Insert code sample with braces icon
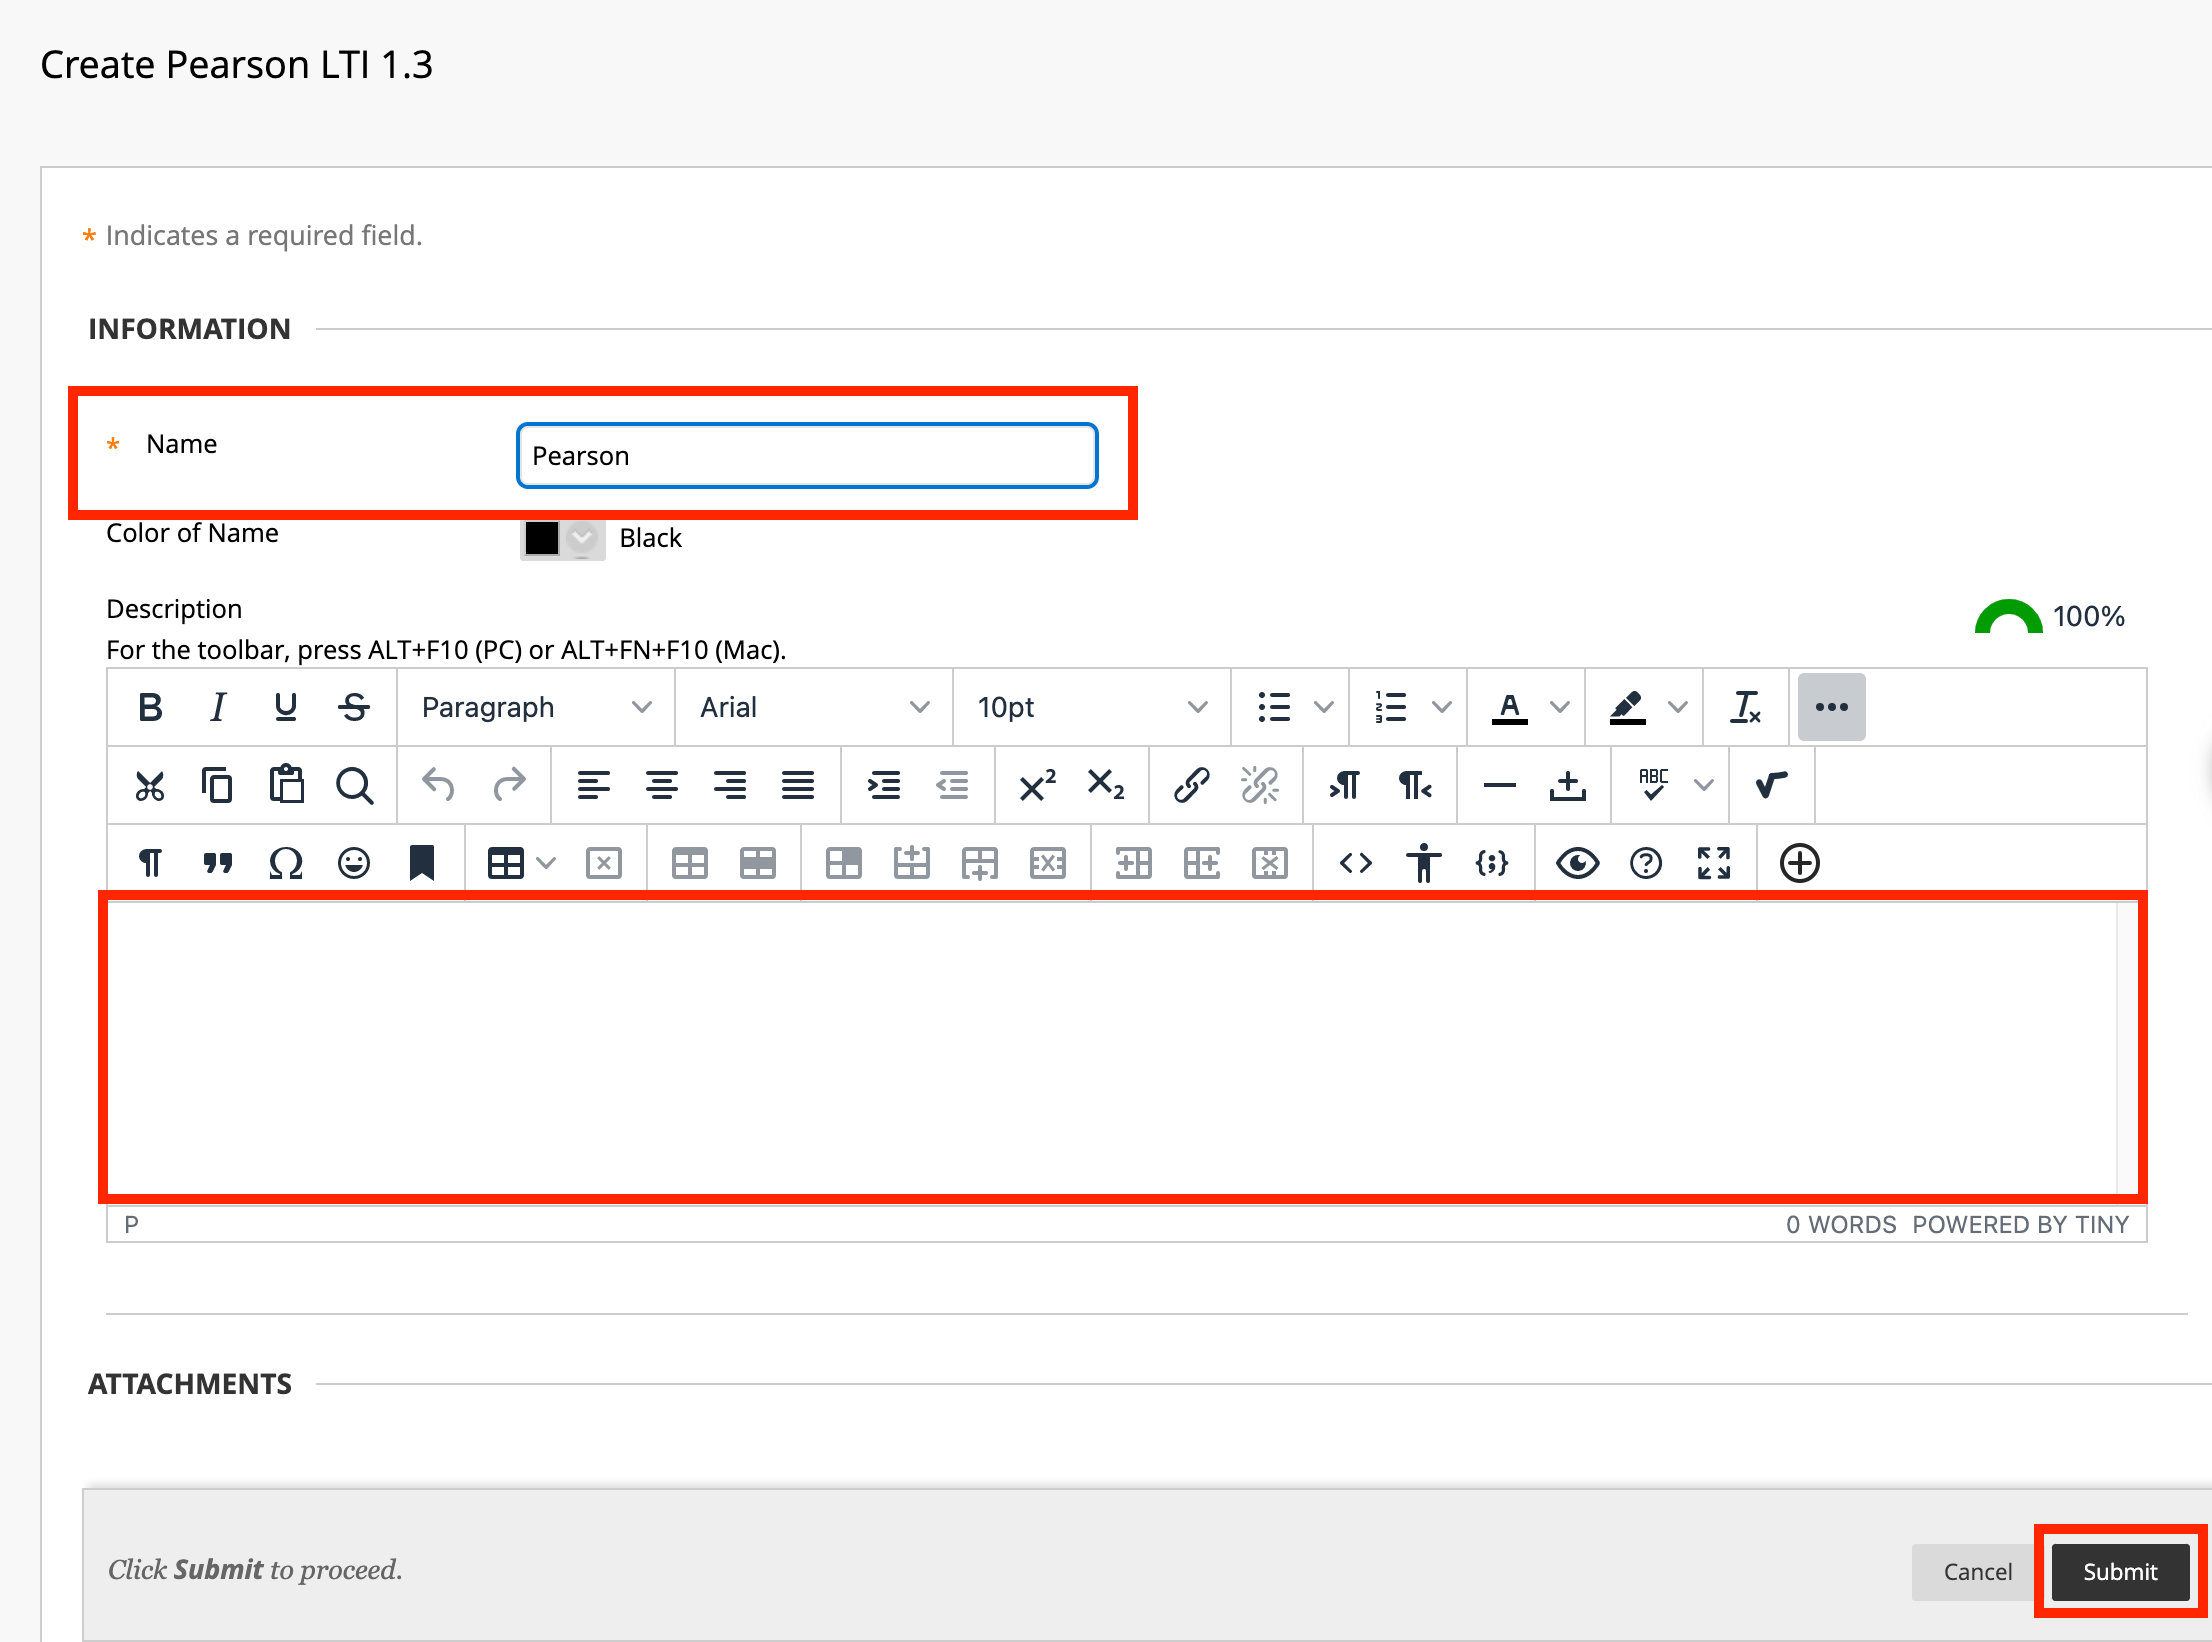 point(1492,863)
